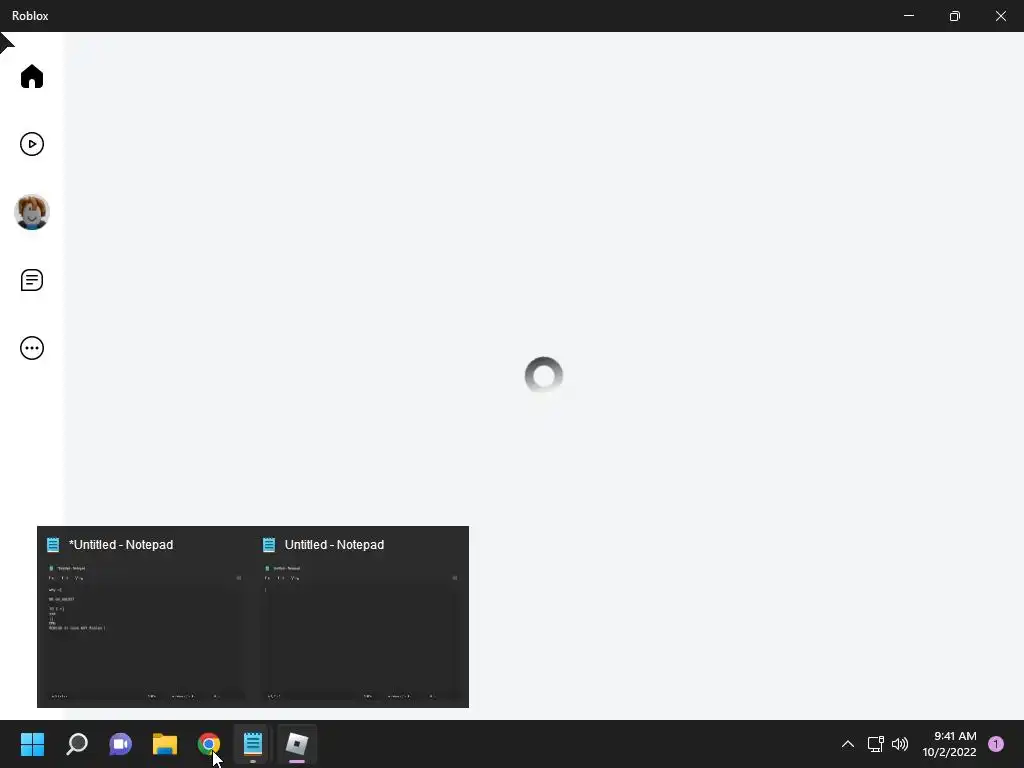Open network status tray icon
The image size is (1024, 768).
[x=876, y=744]
